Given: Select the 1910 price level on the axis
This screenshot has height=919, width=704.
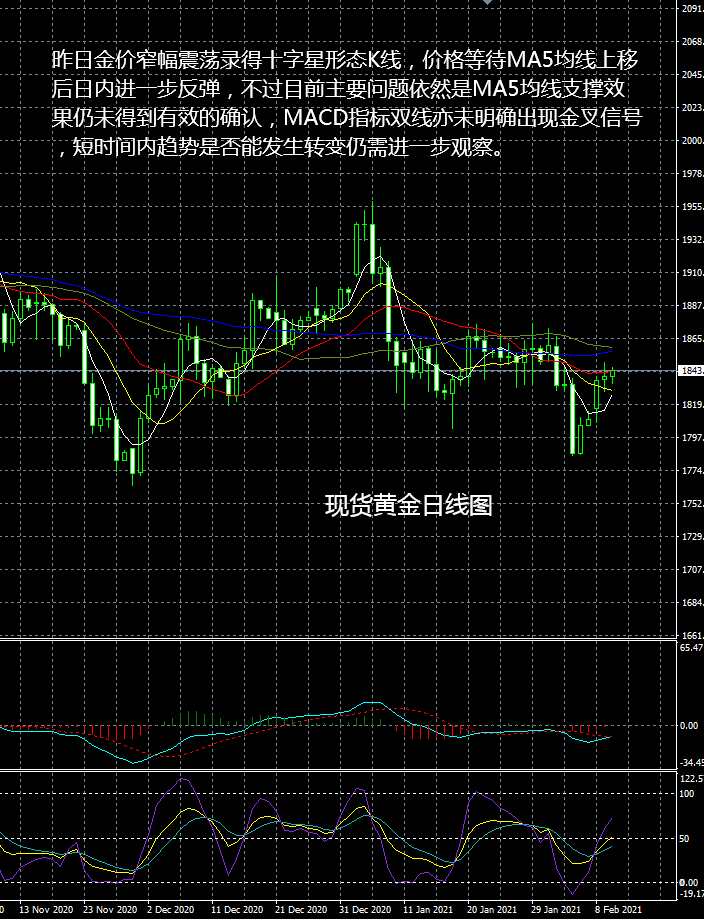Looking at the screenshot, I should click(692, 273).
